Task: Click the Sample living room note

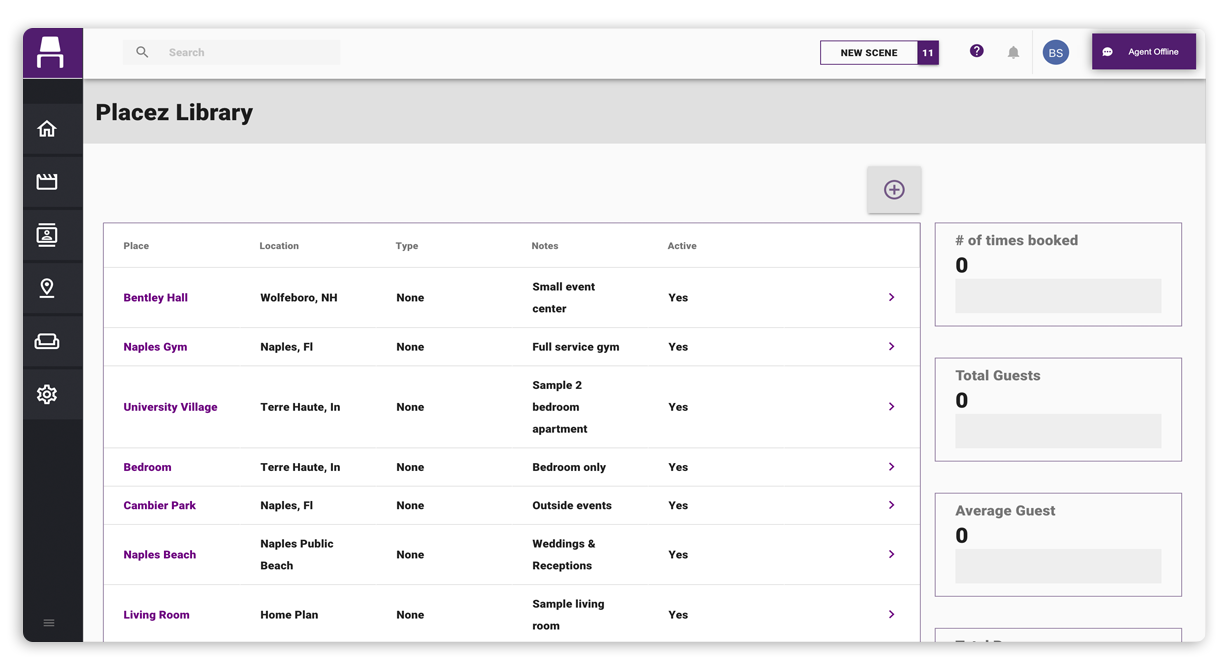Action: (568, 615)
